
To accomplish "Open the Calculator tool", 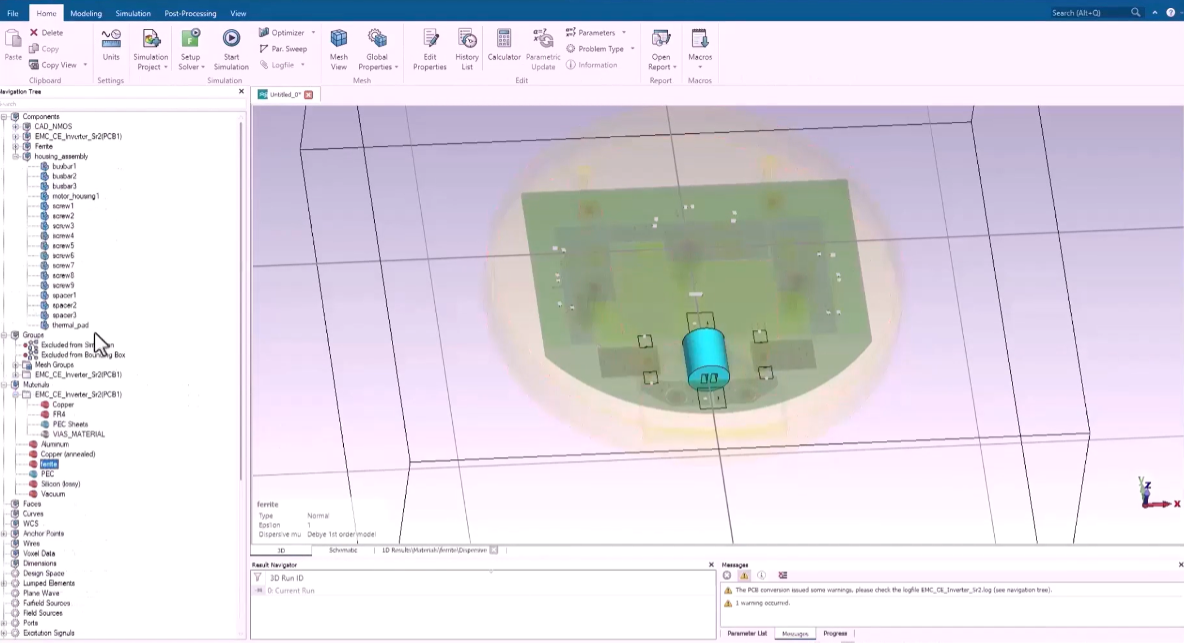I will (504, 40).
